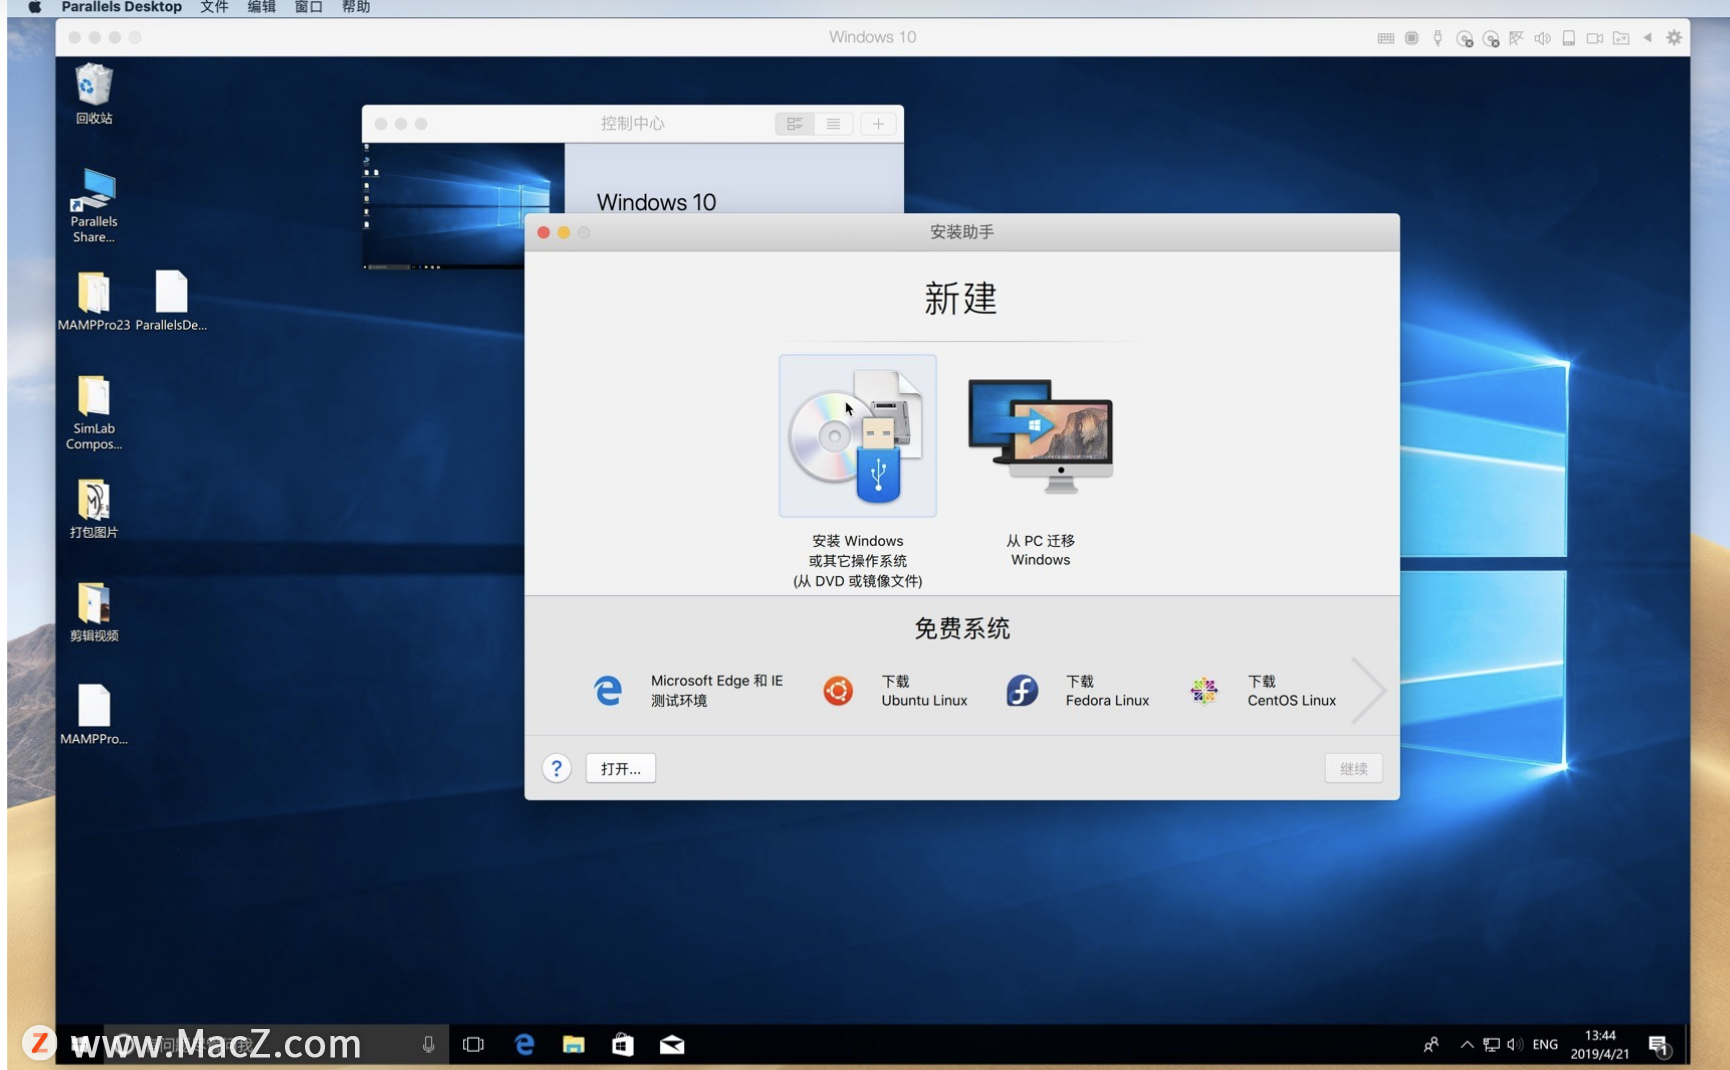Click the Ubuntu Linux download icon
Screen dimensions: 1730x1070
click(838, 691)
